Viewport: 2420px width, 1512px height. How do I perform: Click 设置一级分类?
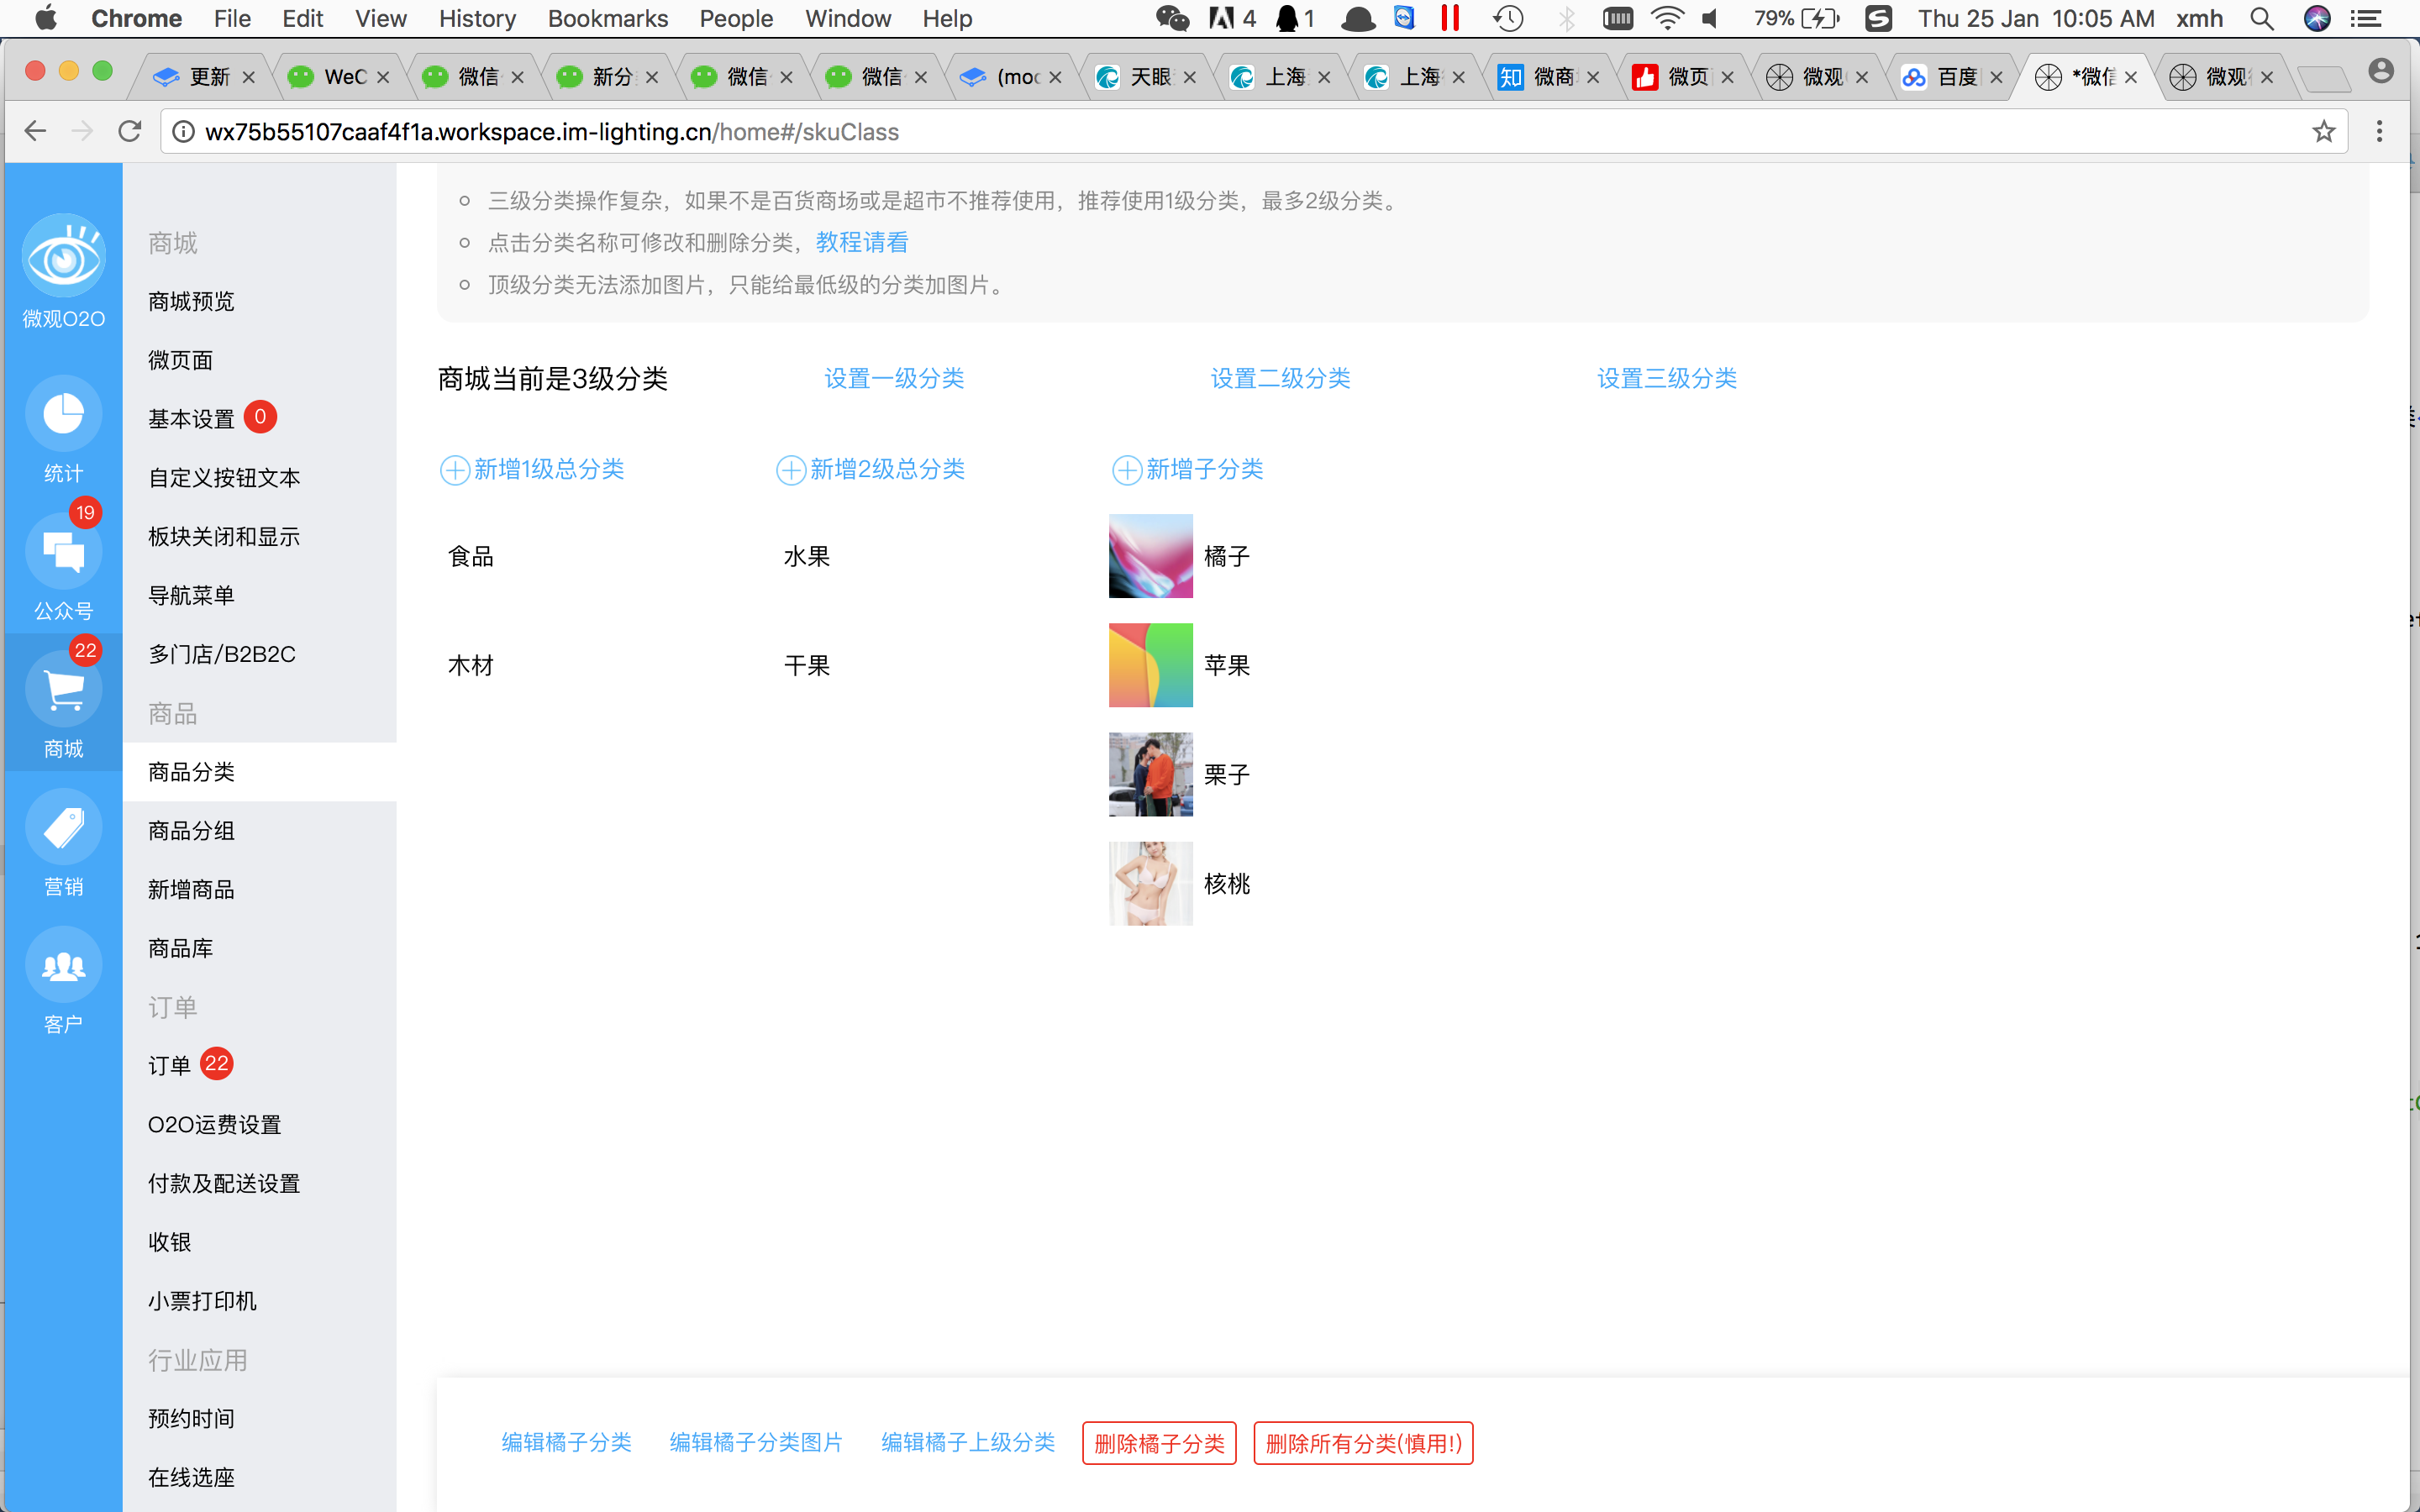coord(894,379)
